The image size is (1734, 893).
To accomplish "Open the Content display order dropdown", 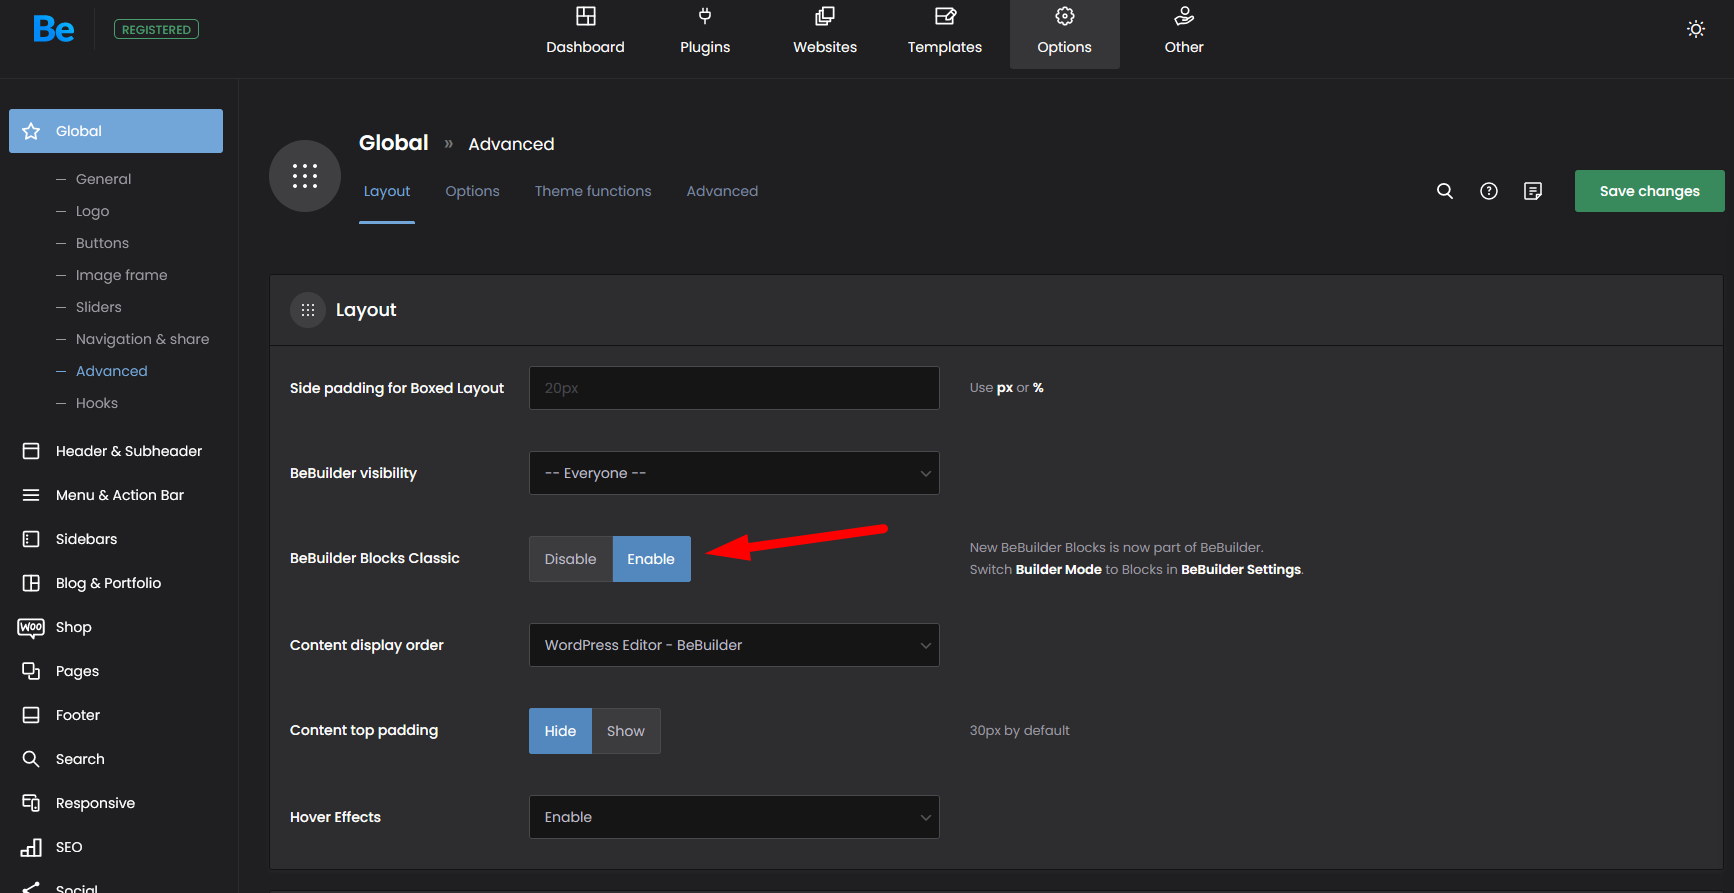I will click(x=734, y=645).
